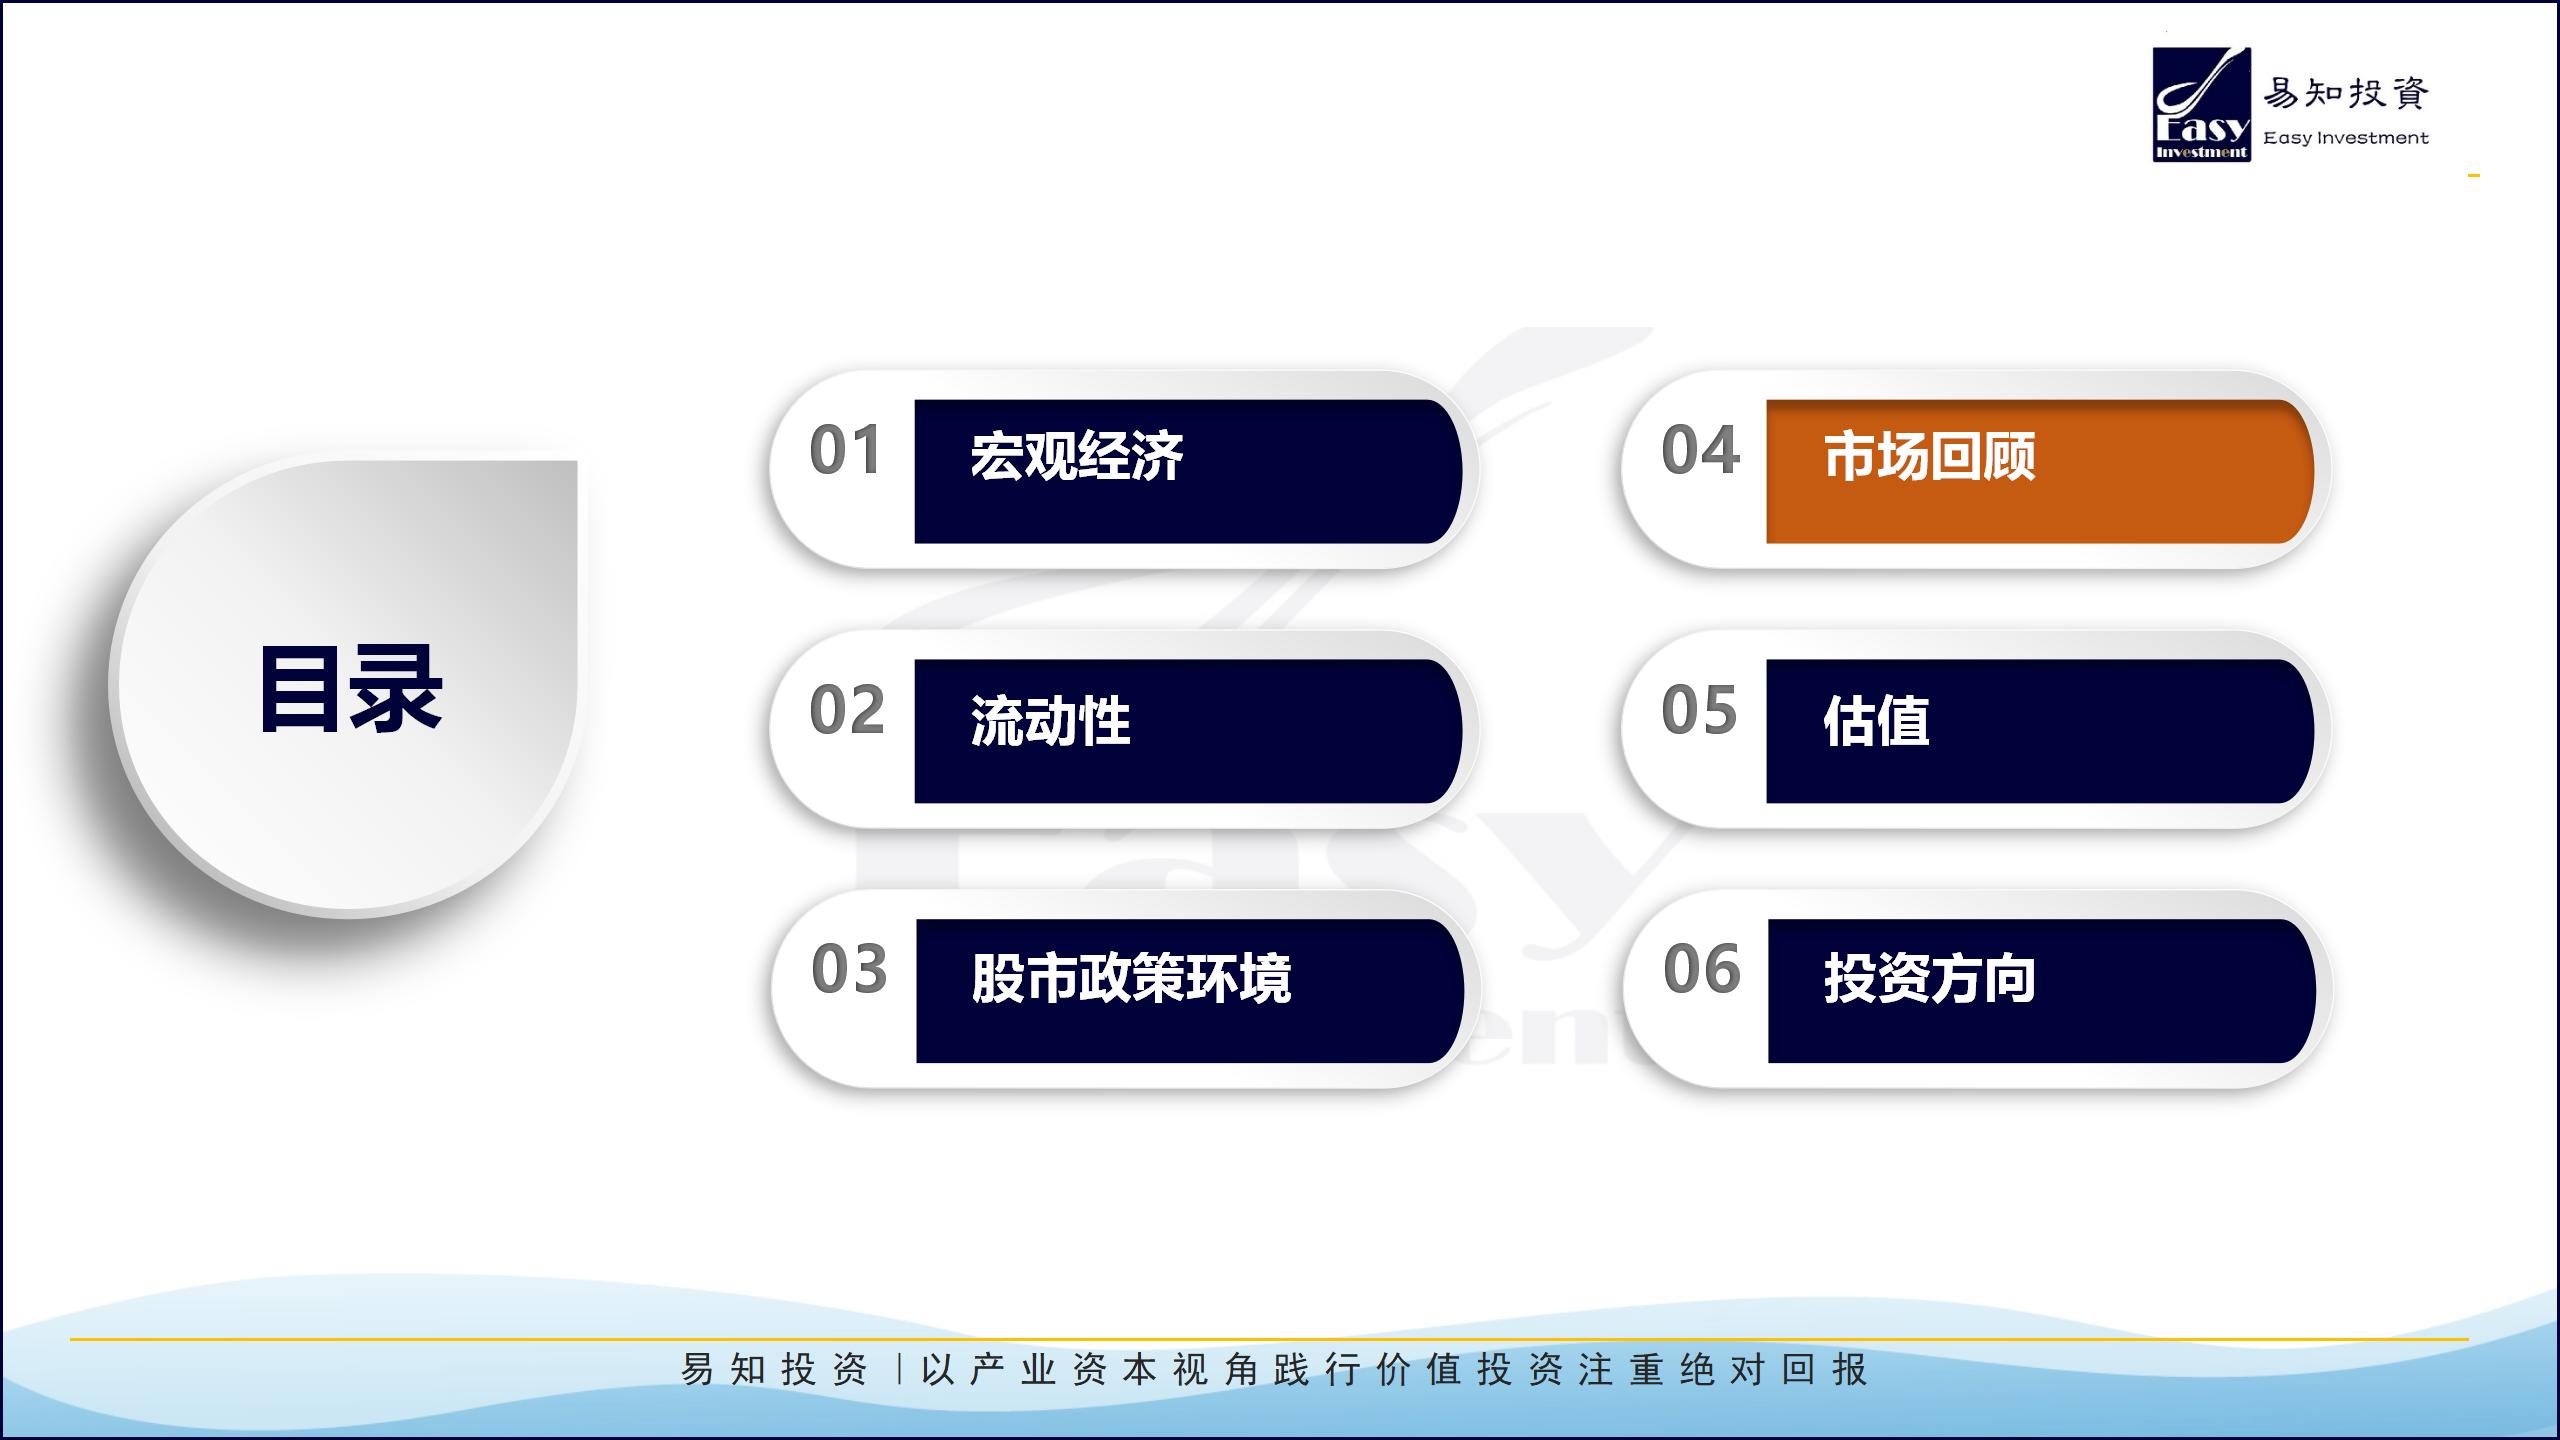
Task: Click the number 02 label
Action: pos(847,710)
